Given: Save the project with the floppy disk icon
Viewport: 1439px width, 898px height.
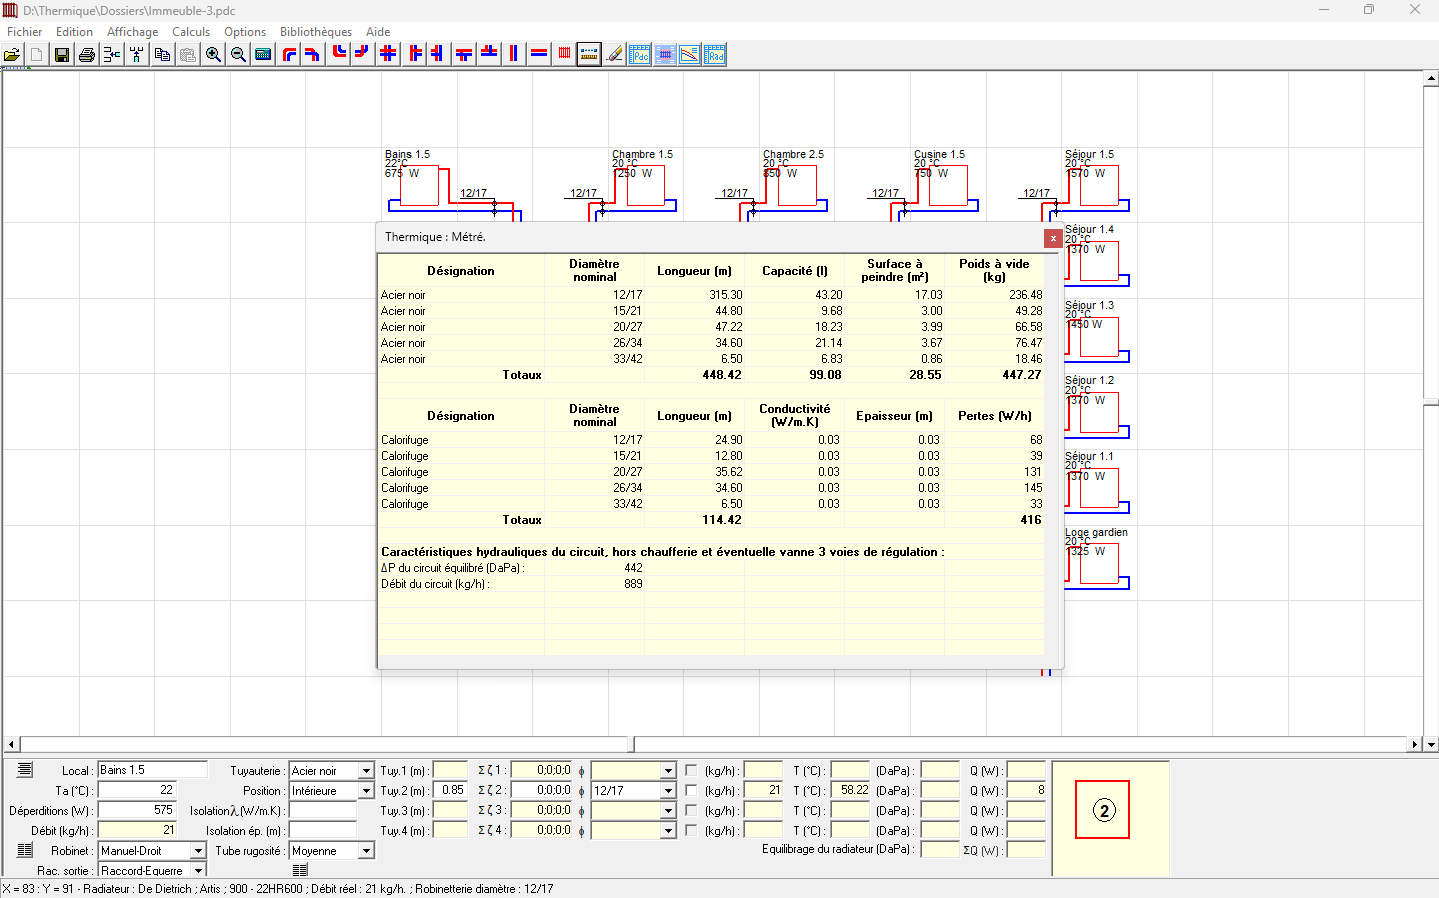Looking at the screenshot, I should [62, 55].
